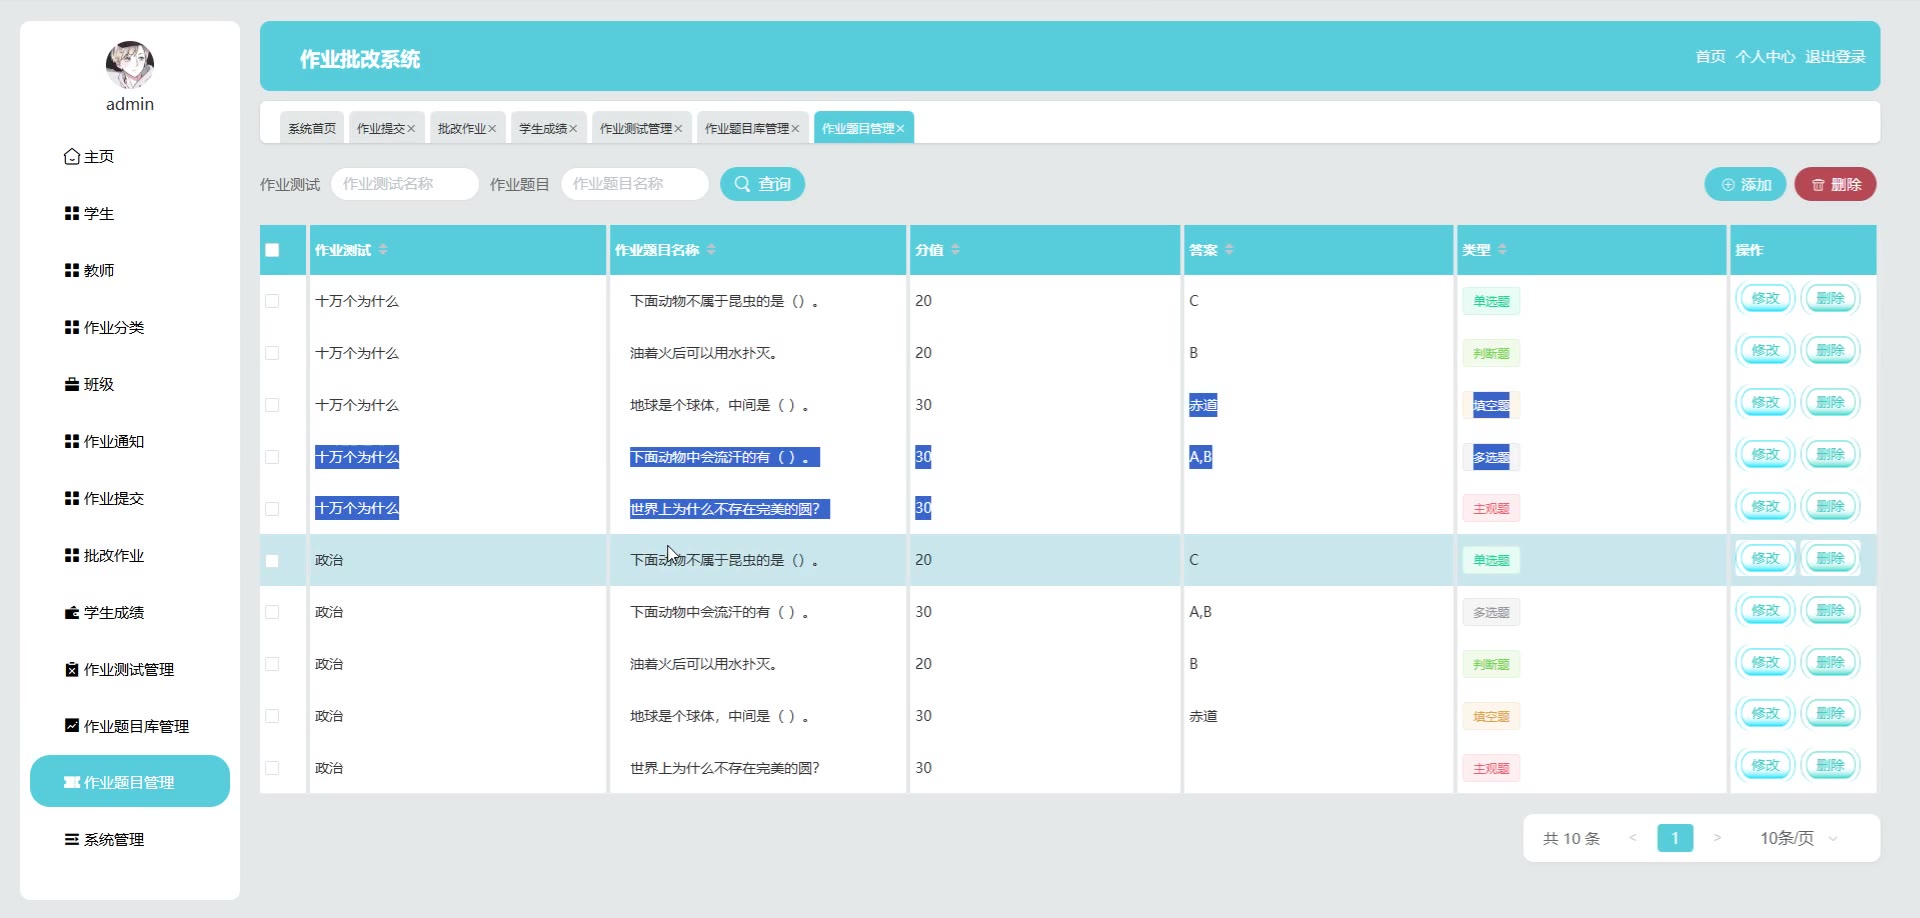Click the 作业通知 grid icon in sidebar

coord(72,442)
